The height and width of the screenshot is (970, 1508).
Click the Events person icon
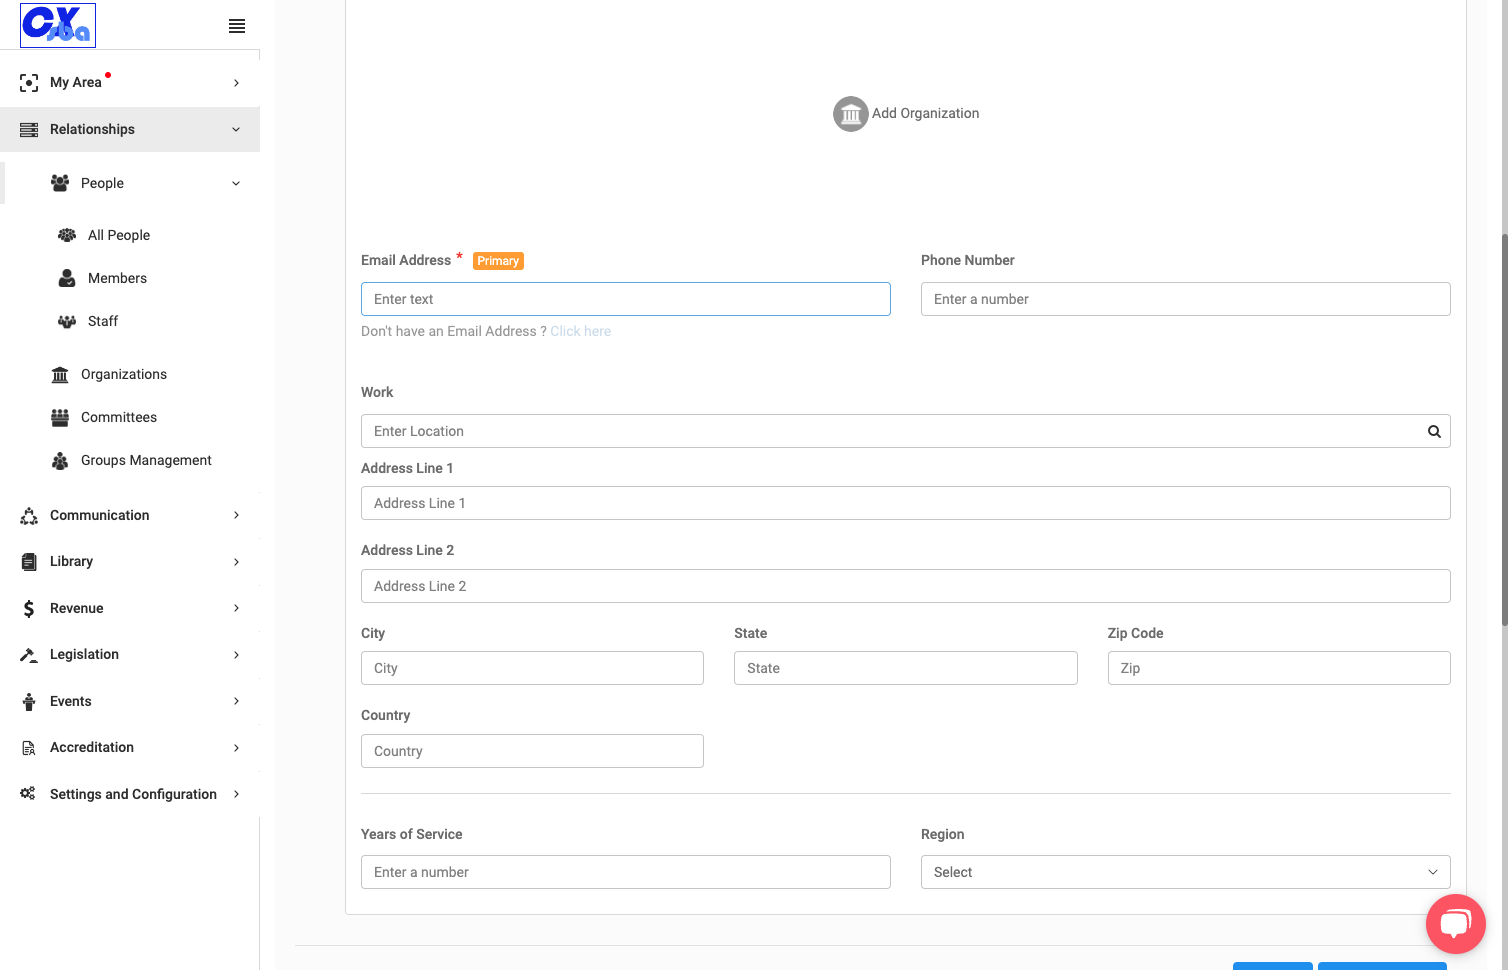(29, 701)
